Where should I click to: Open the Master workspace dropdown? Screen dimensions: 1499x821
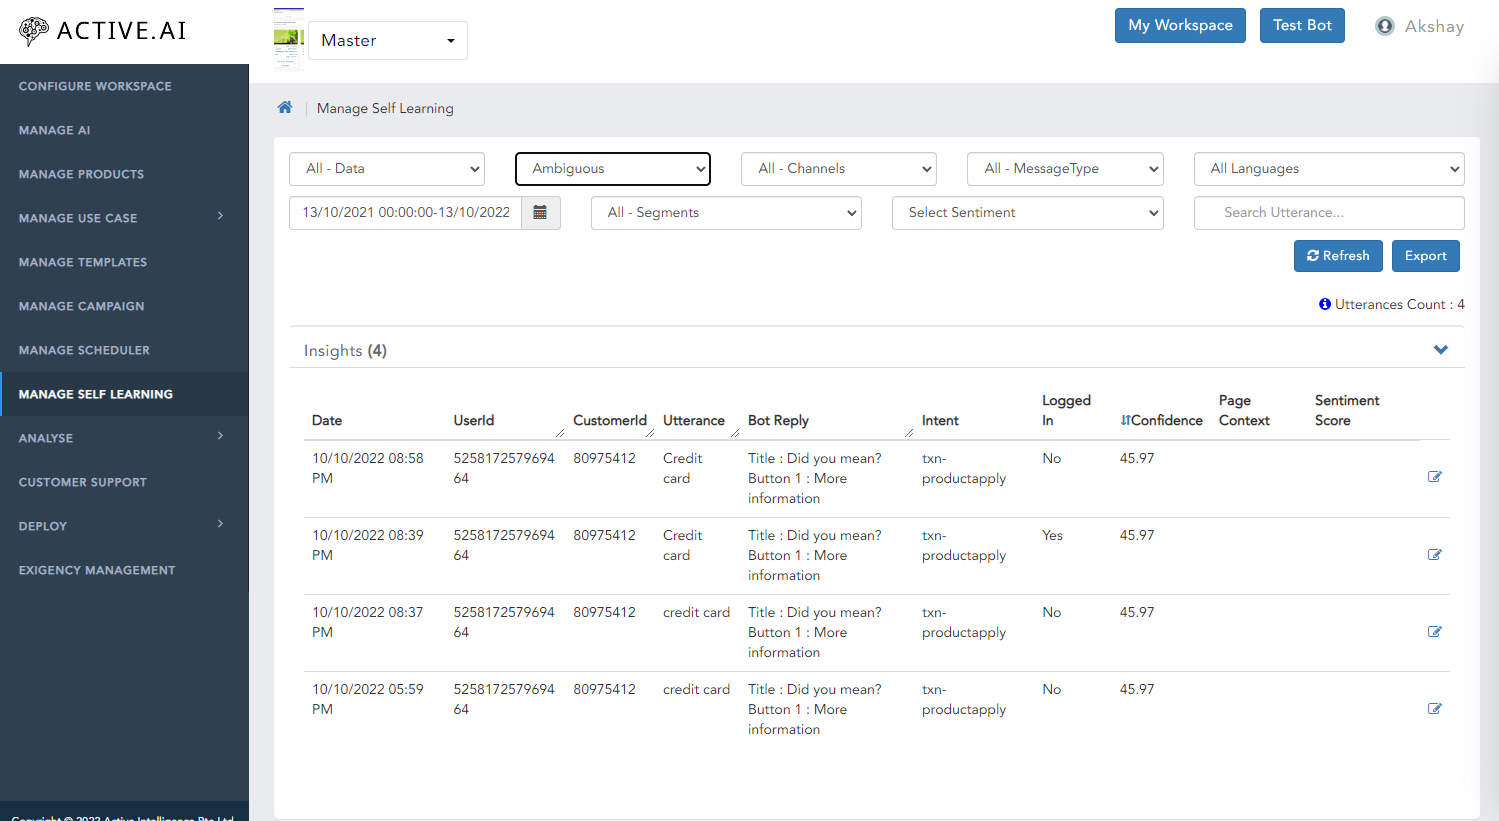[388, 40]
